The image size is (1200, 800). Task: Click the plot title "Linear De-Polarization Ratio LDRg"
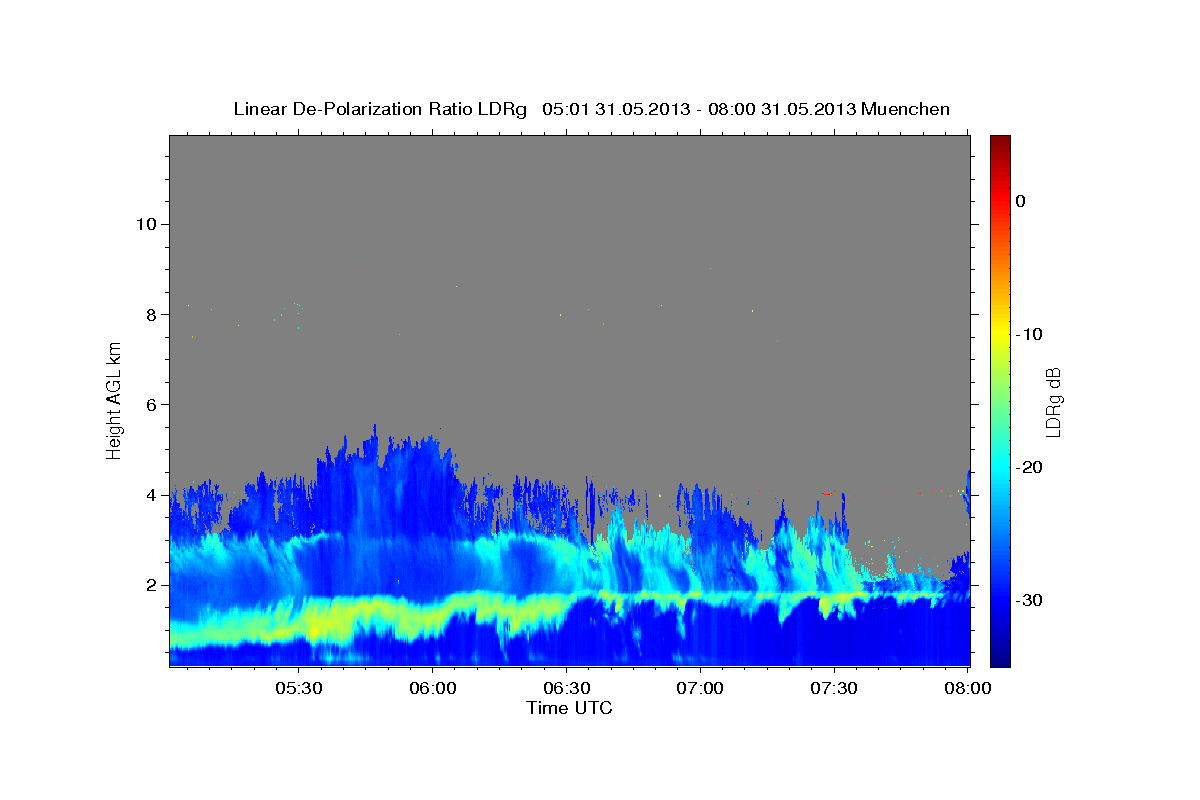(x=380, y=109)
